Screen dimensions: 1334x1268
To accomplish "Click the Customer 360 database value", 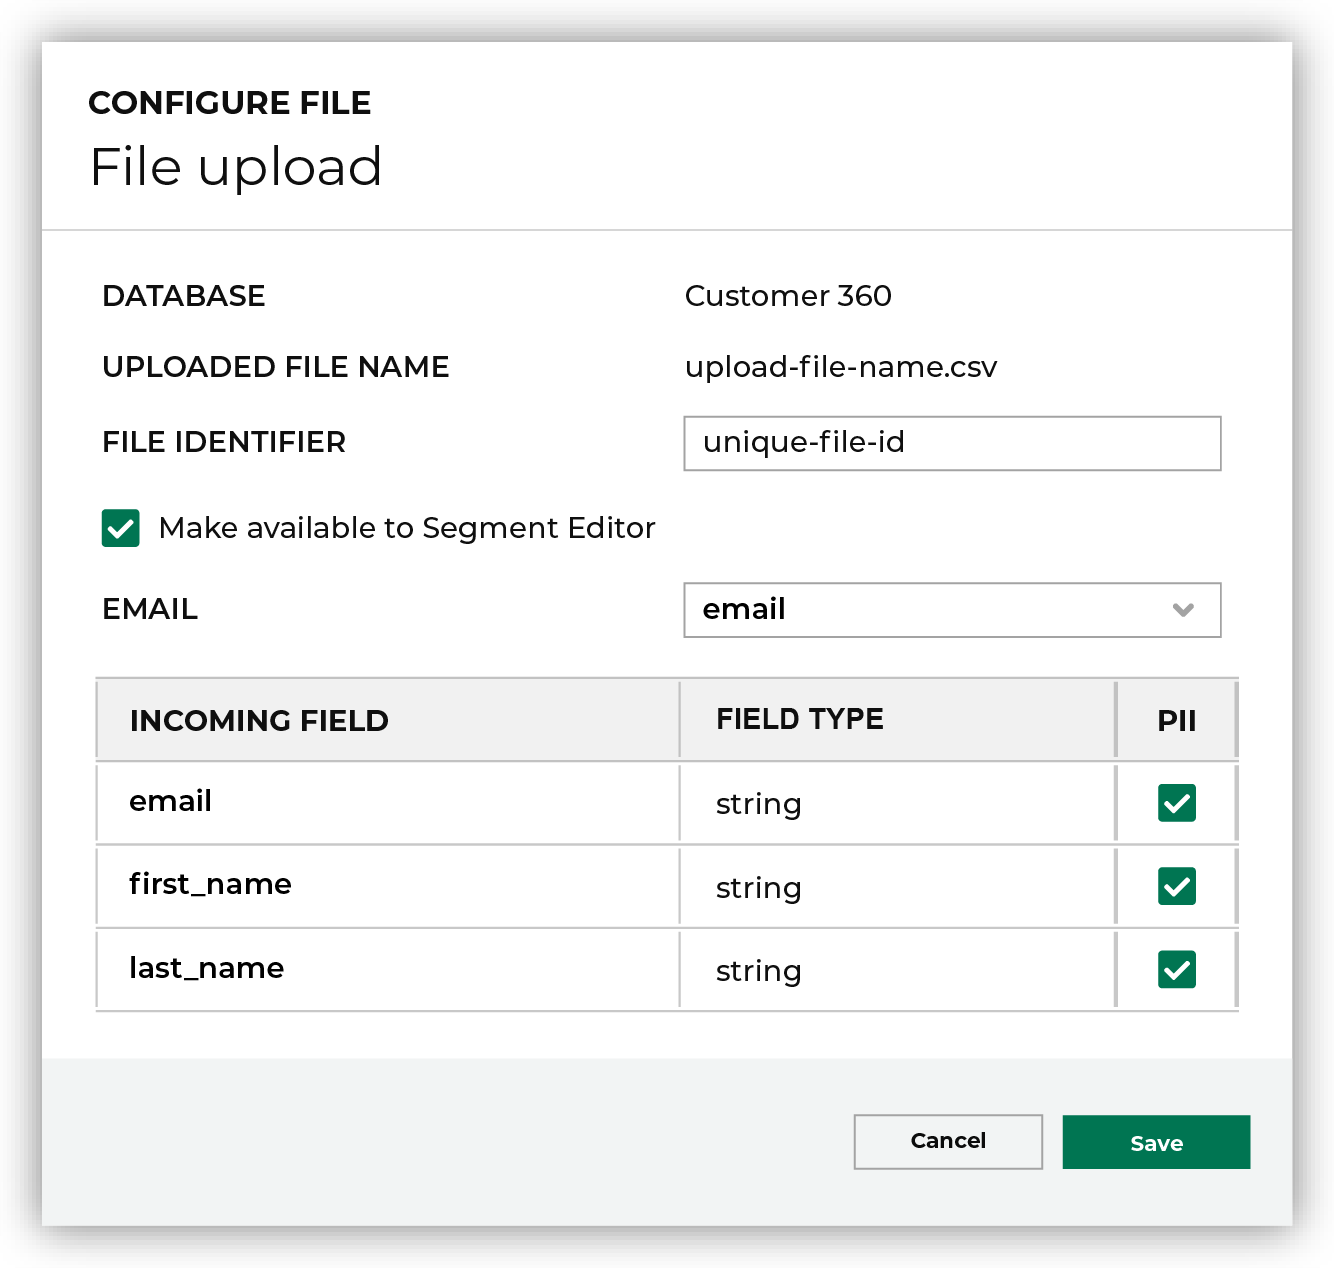I will [x=787, y=296].
